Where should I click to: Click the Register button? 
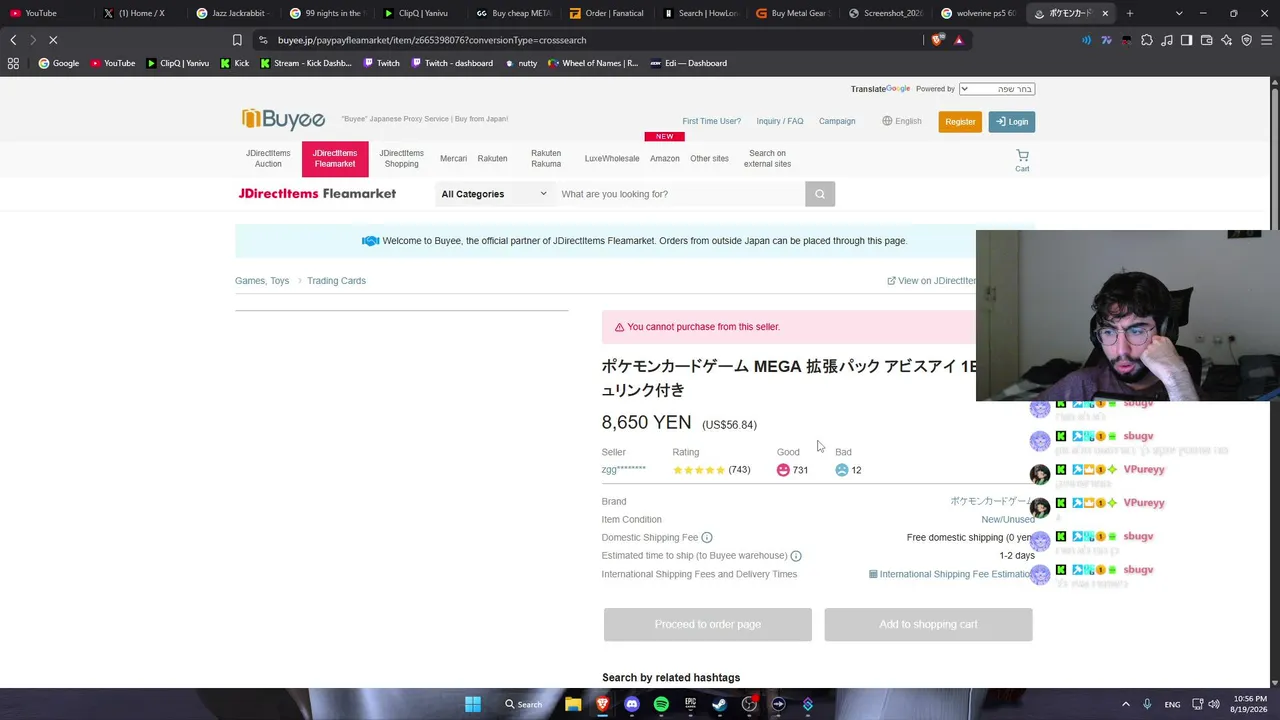960,122
